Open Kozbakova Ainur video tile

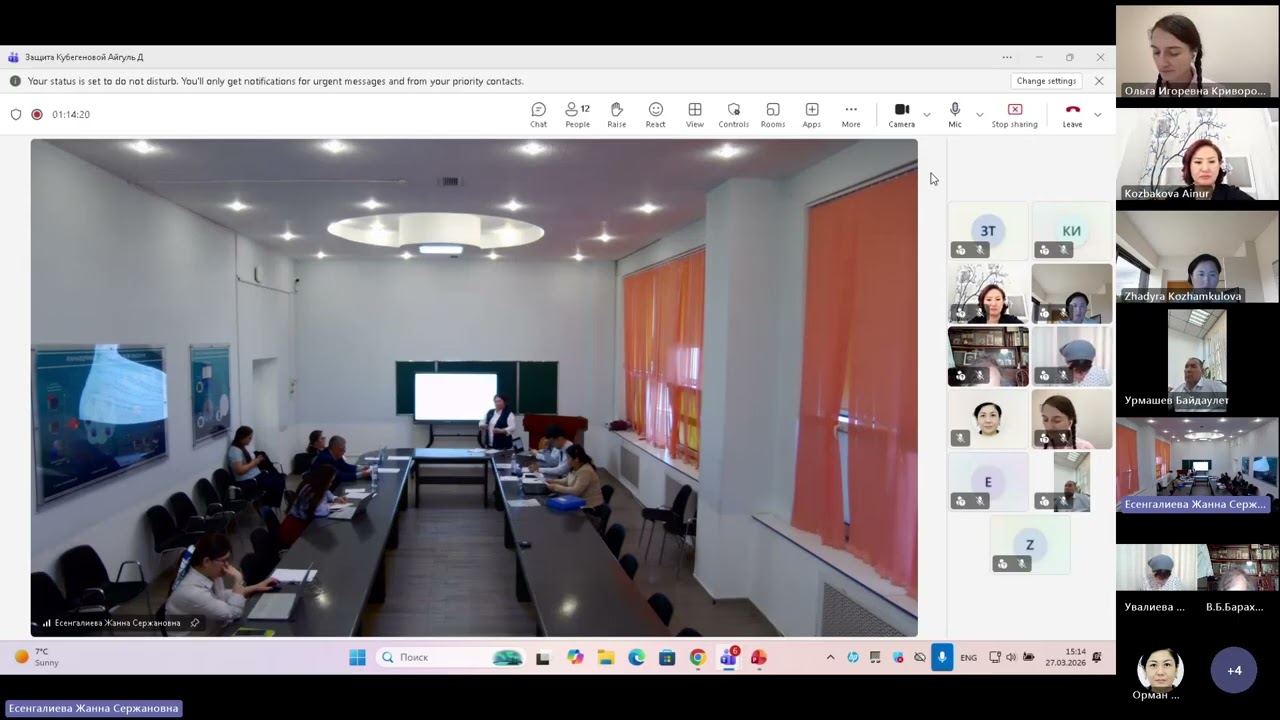[x=1197, y=156]
